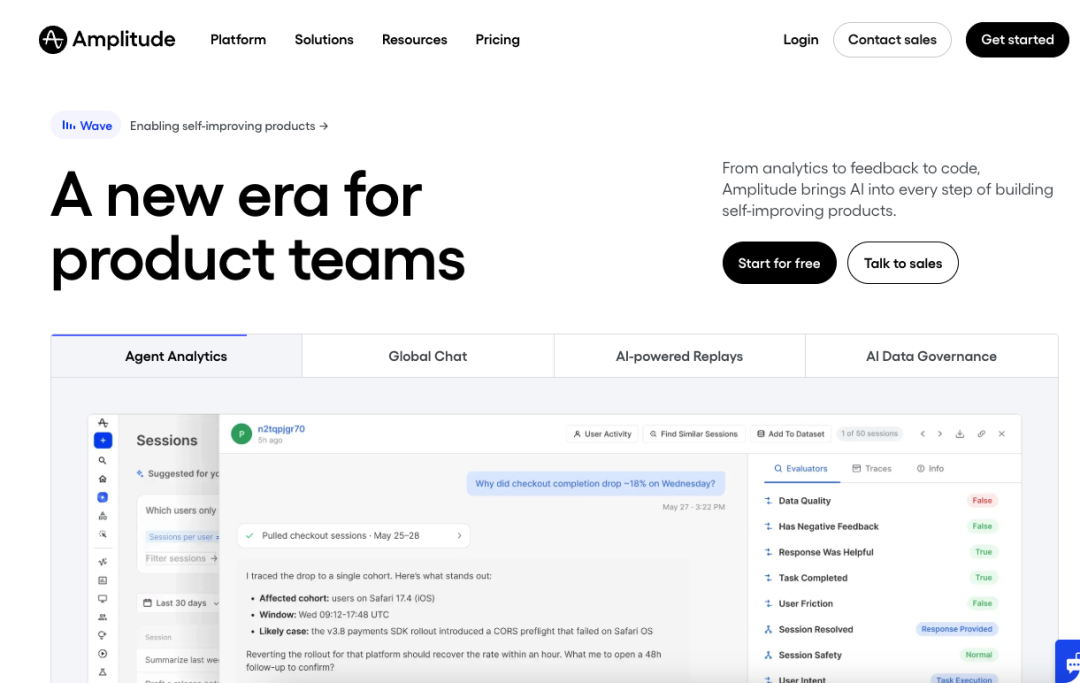Image resolution: width=1080 pixels, height=683 pixels.
Task: Click the Response Provided badge
Action: coord(957,629)
